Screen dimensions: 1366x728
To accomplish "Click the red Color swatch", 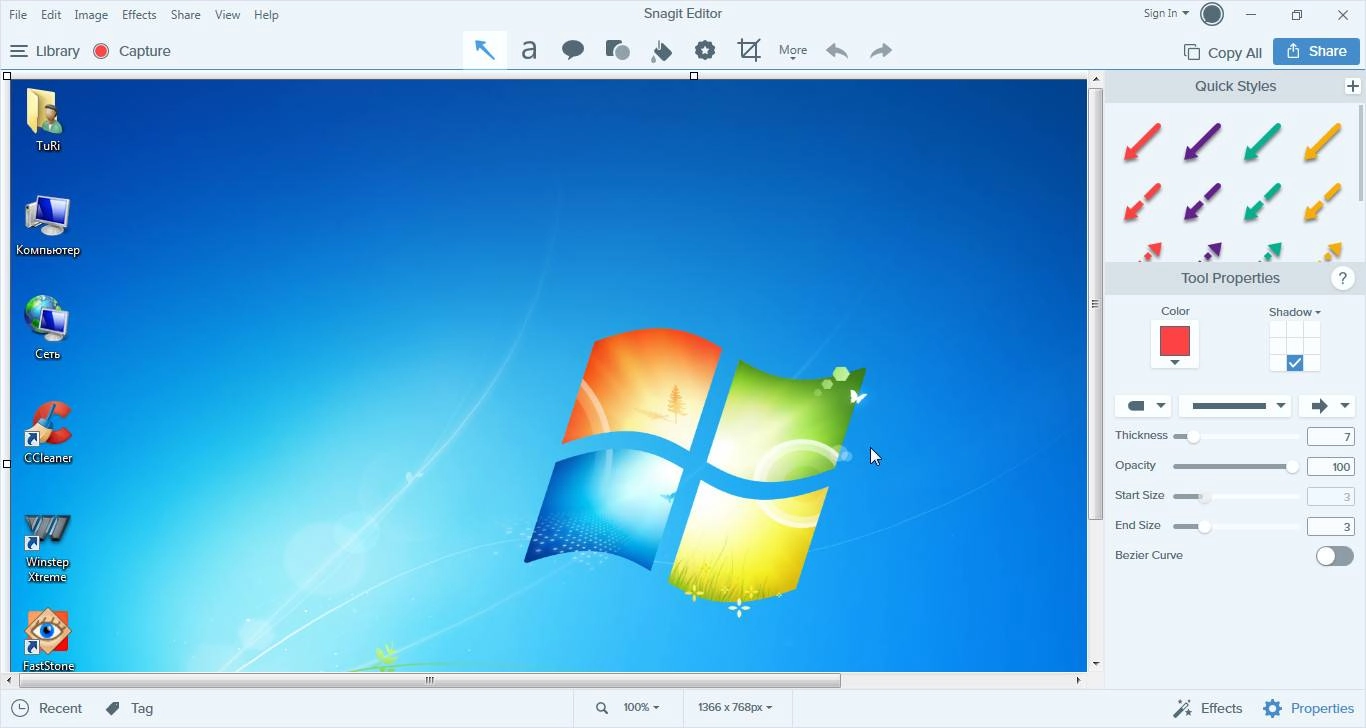I will pos(1175,341).
